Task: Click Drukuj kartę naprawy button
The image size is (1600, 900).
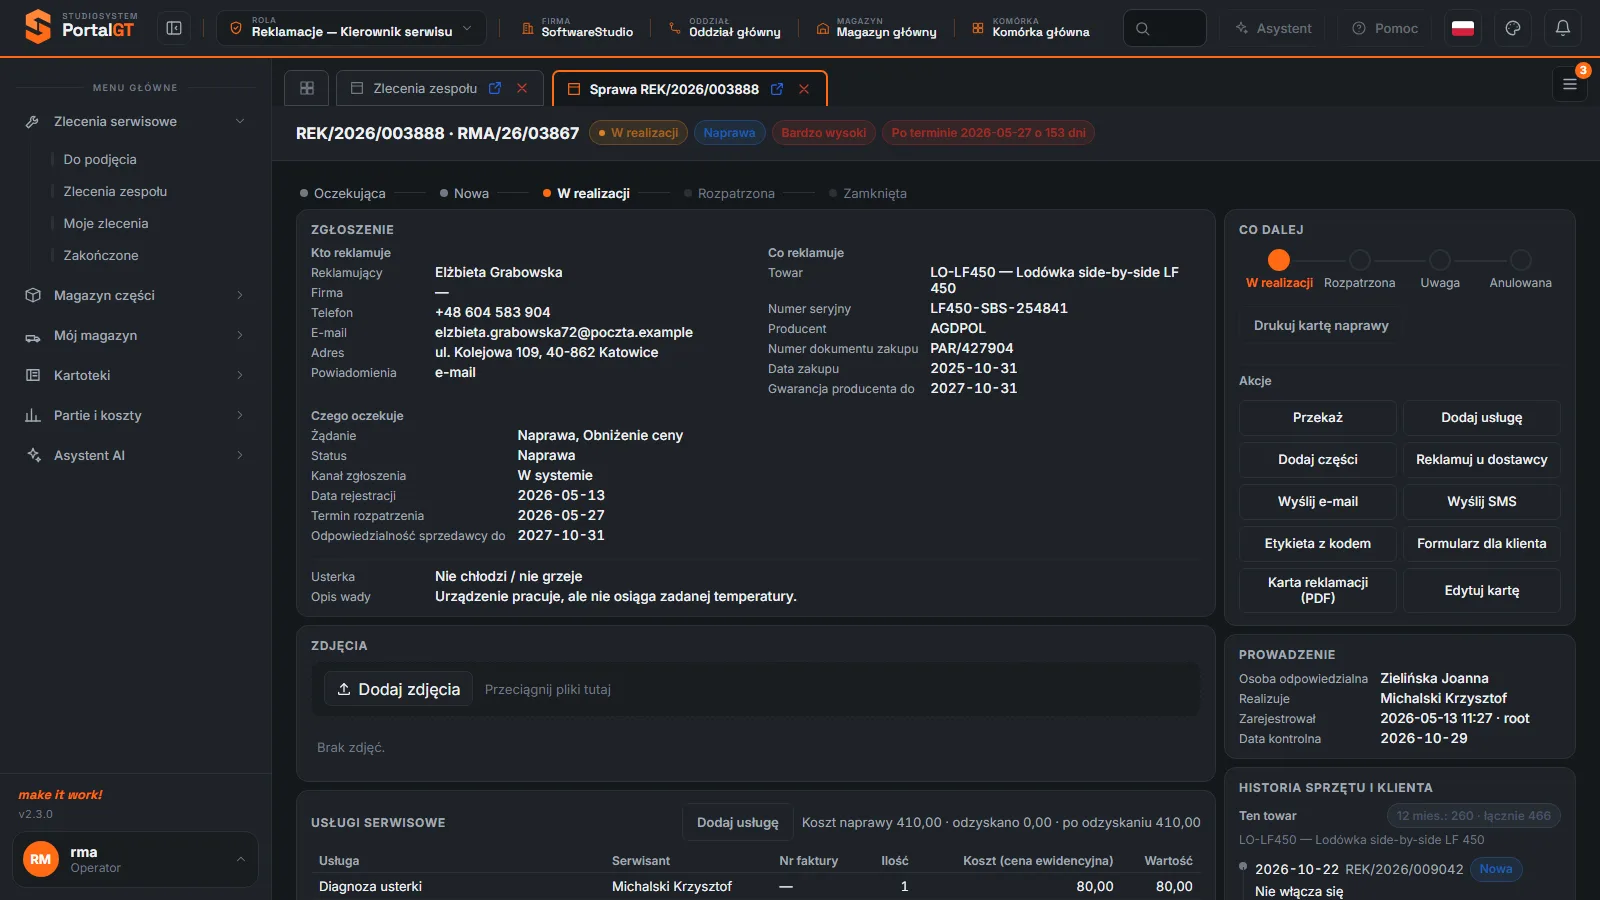Action: tap(1321, 325)
